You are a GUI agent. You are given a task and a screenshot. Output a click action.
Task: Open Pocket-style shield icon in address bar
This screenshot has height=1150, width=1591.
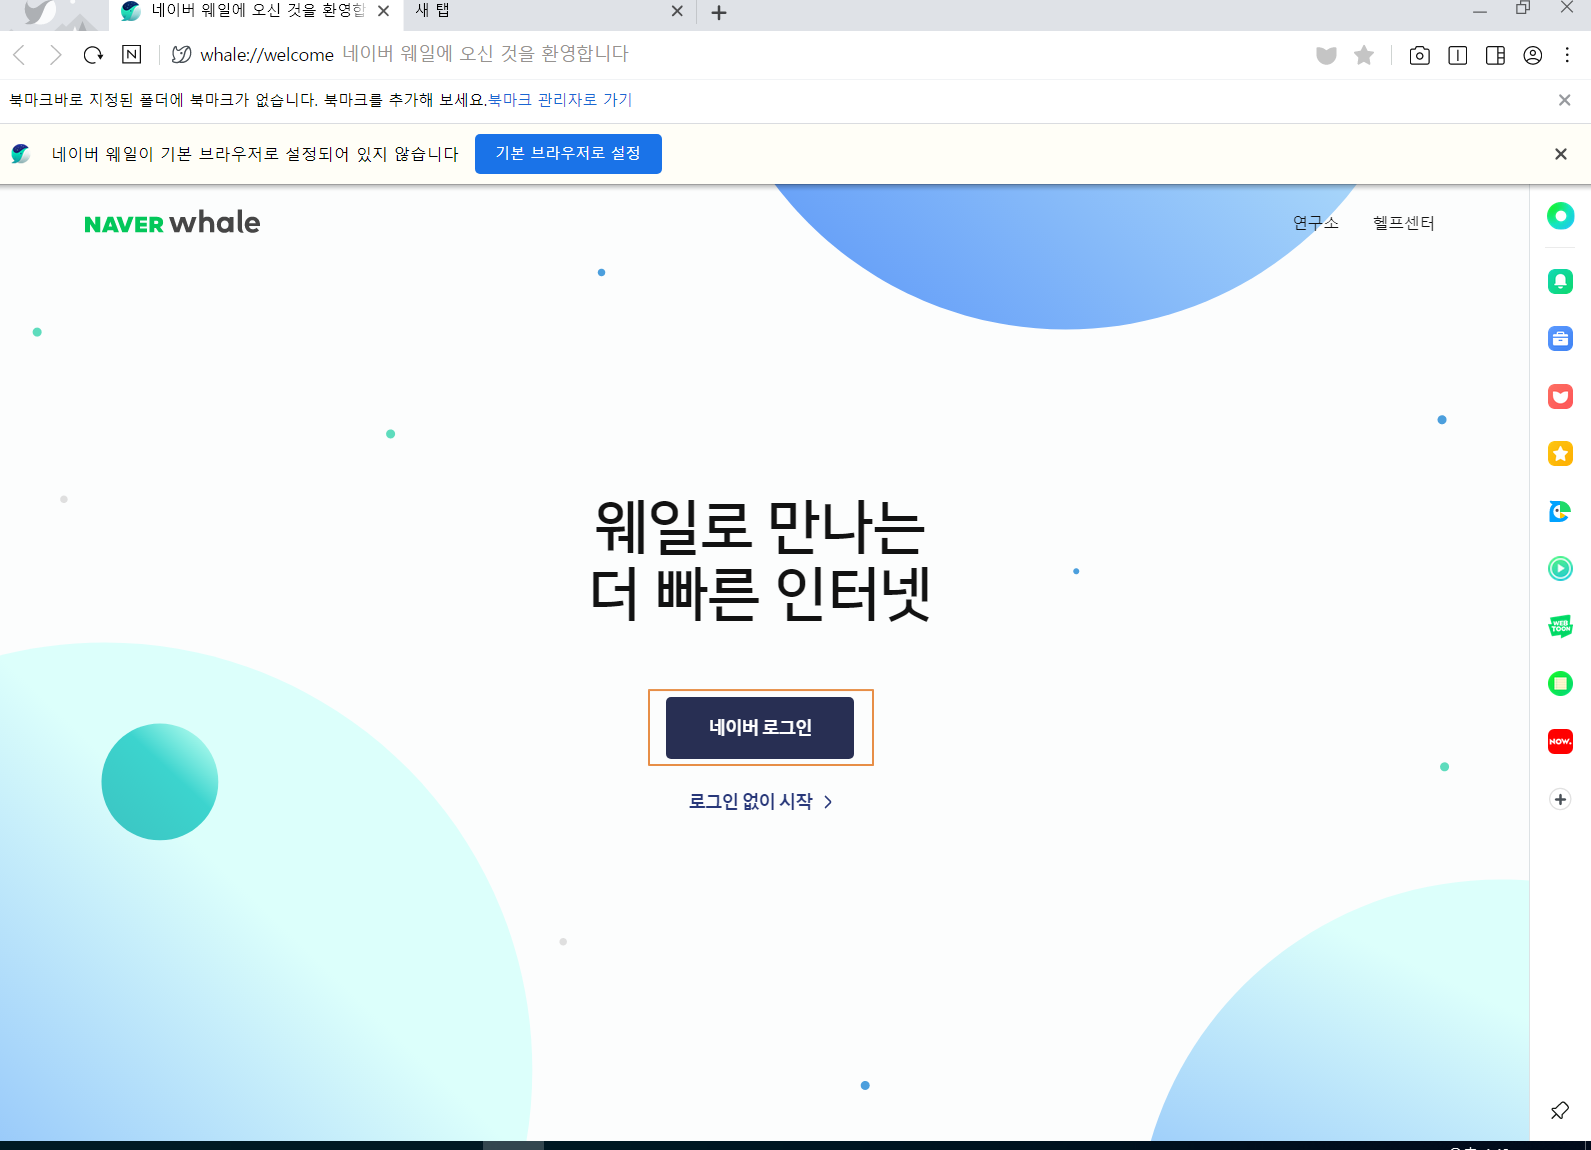(1326, 55)
